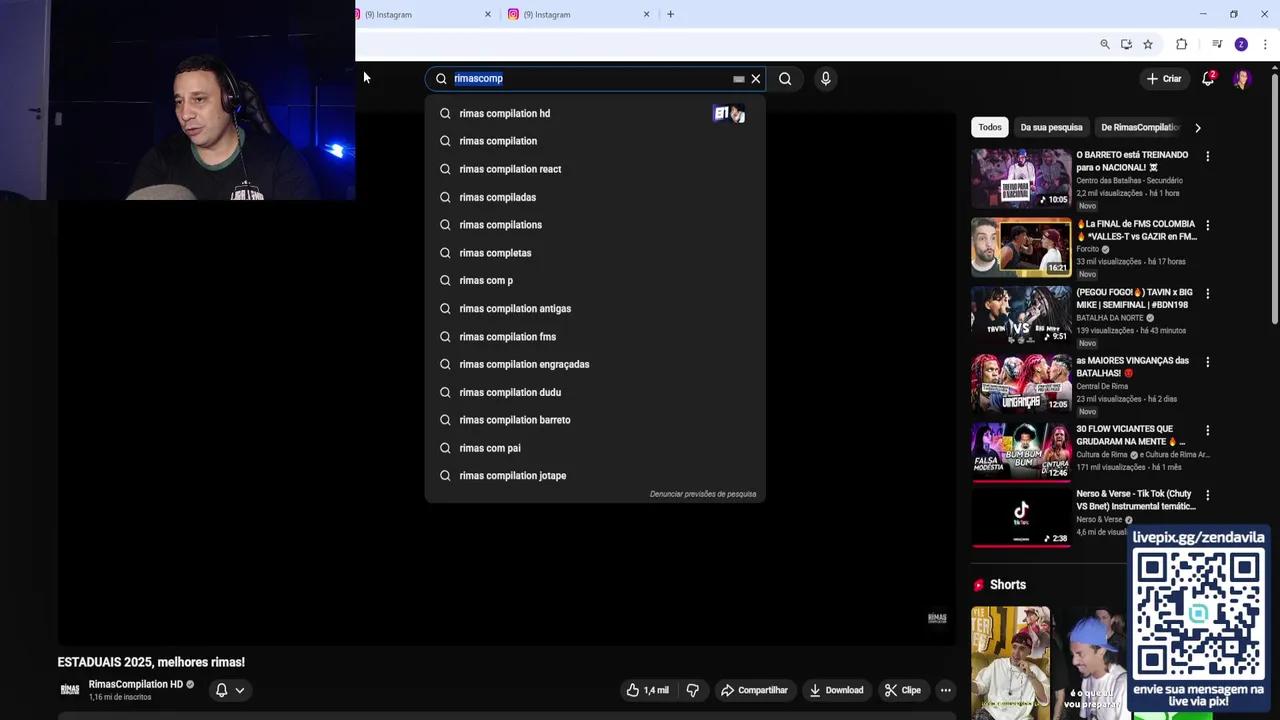Open "30 FLOW VICIANTES" video thumbnail

click(x=1021, y=453)
